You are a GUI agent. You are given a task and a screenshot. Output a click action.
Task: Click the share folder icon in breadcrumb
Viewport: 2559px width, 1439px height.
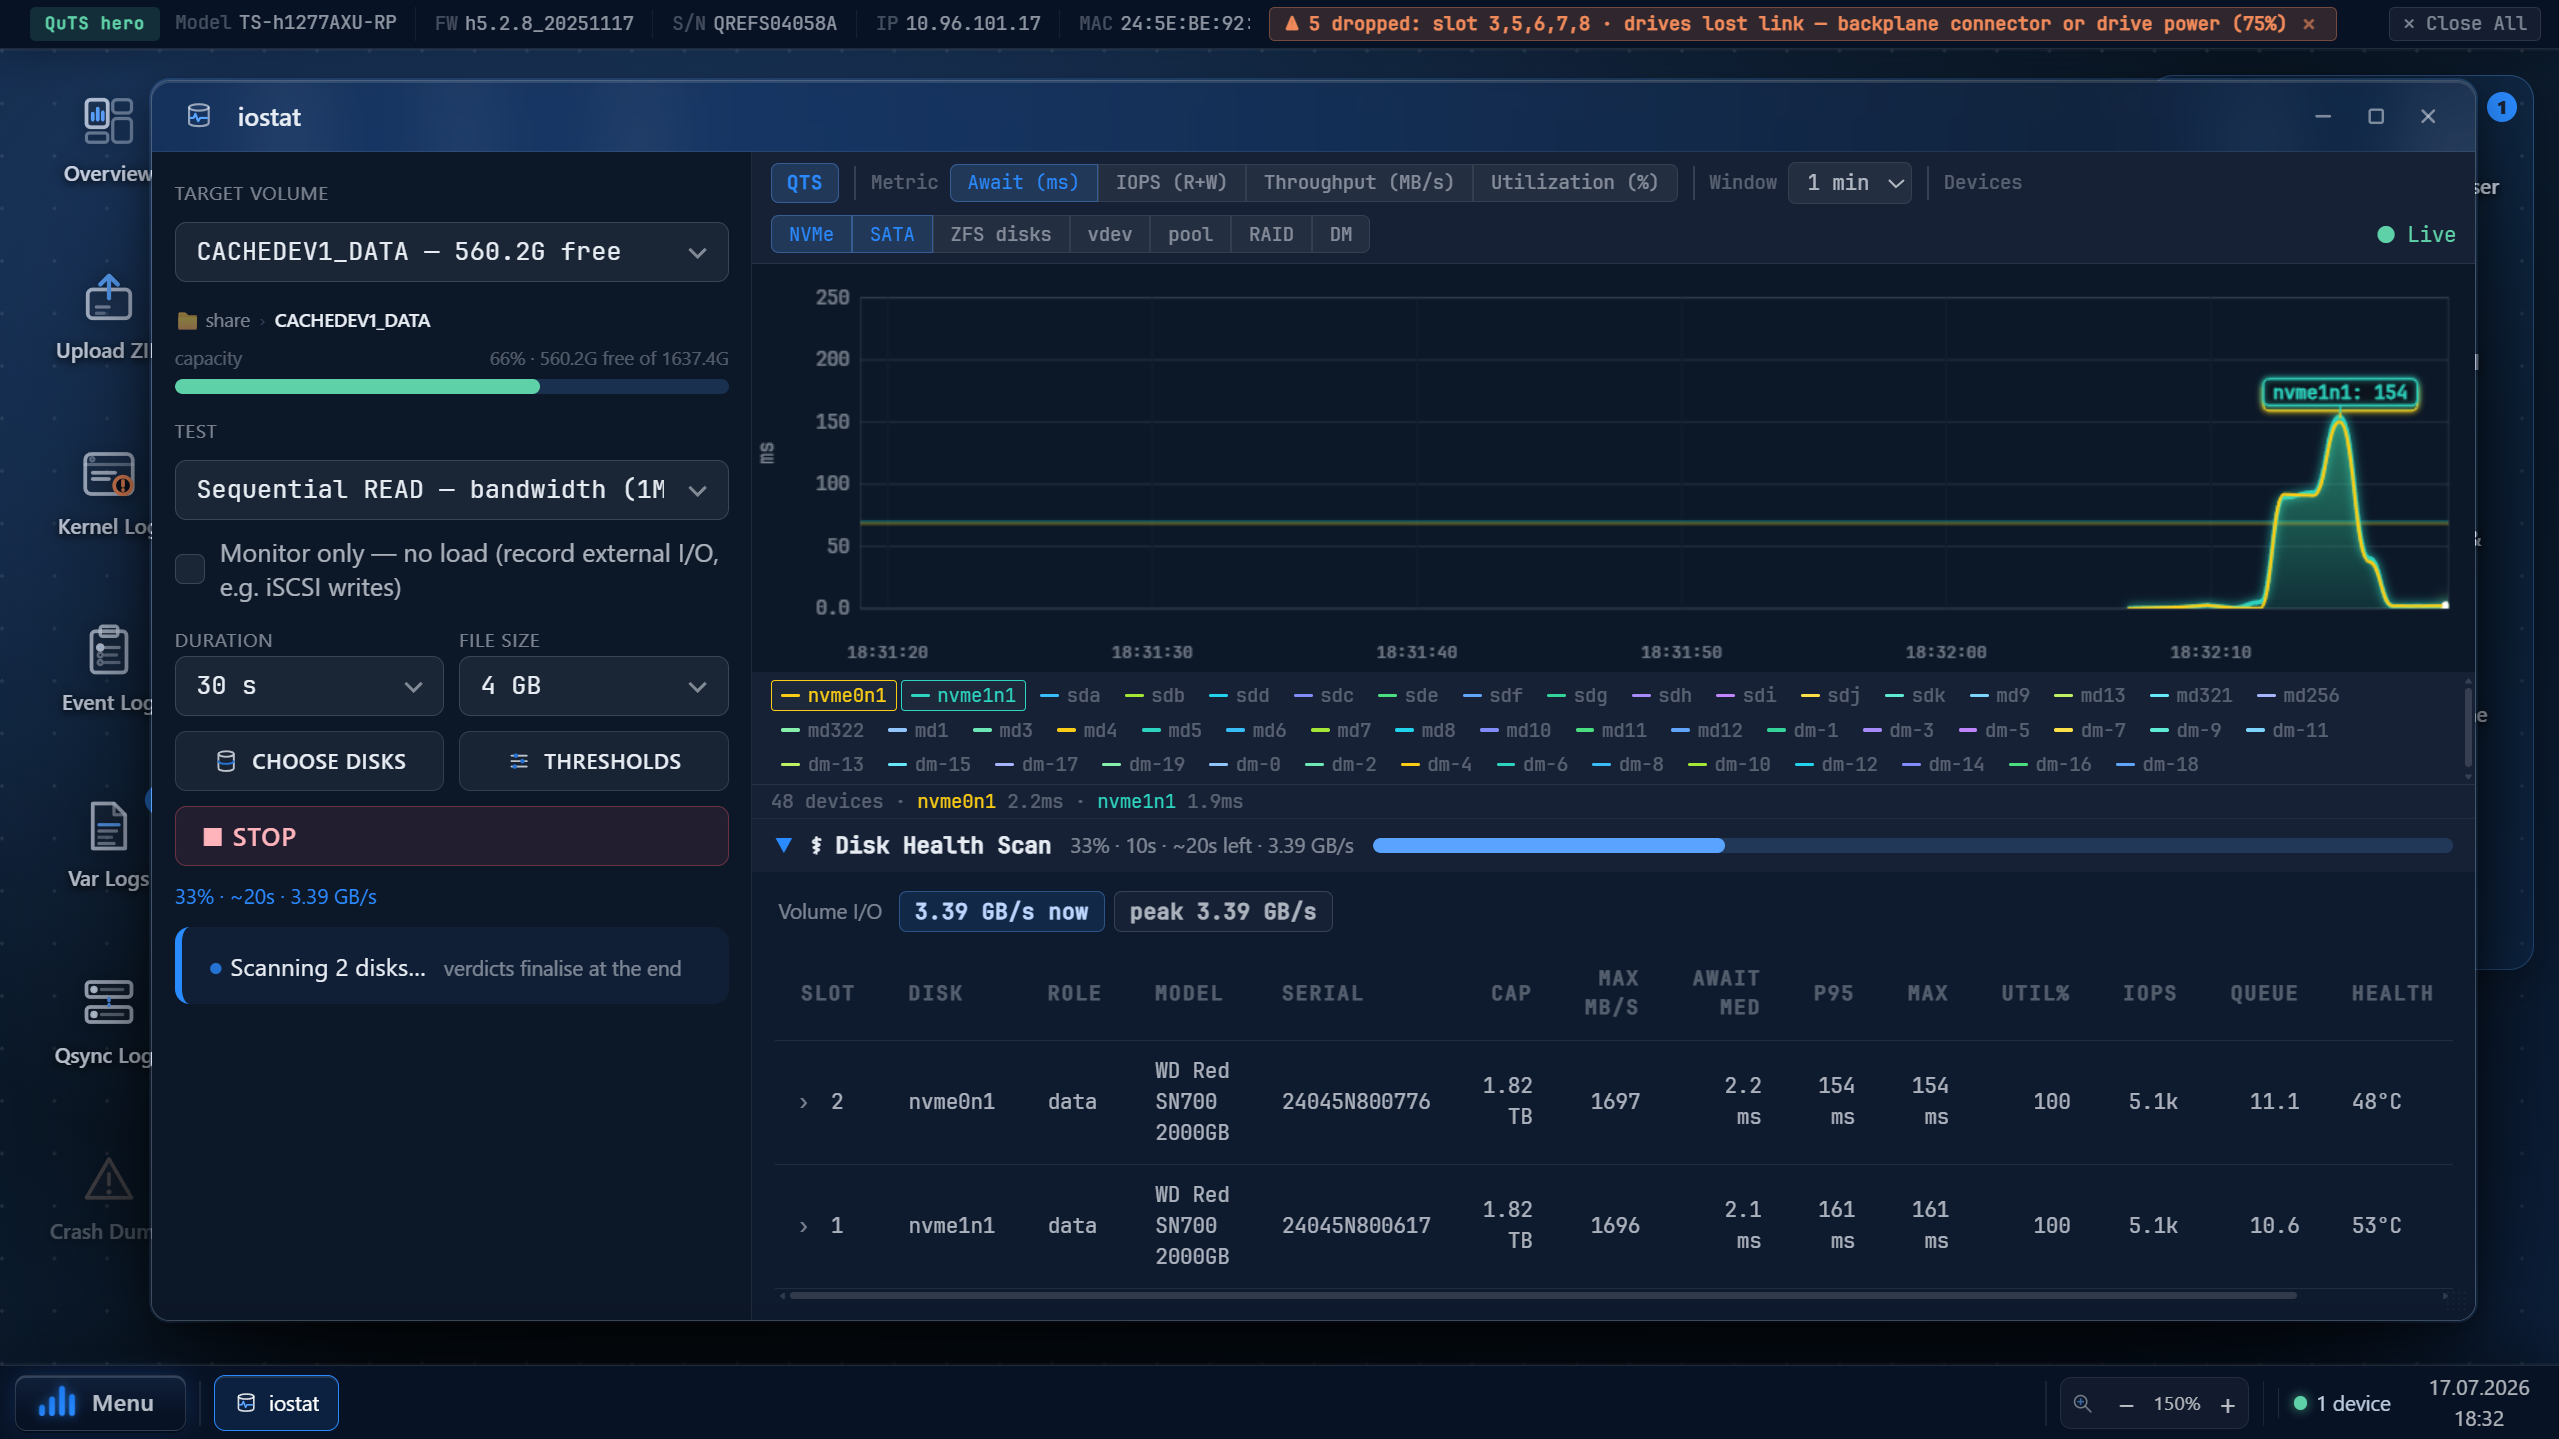click(x=187, y=321)
